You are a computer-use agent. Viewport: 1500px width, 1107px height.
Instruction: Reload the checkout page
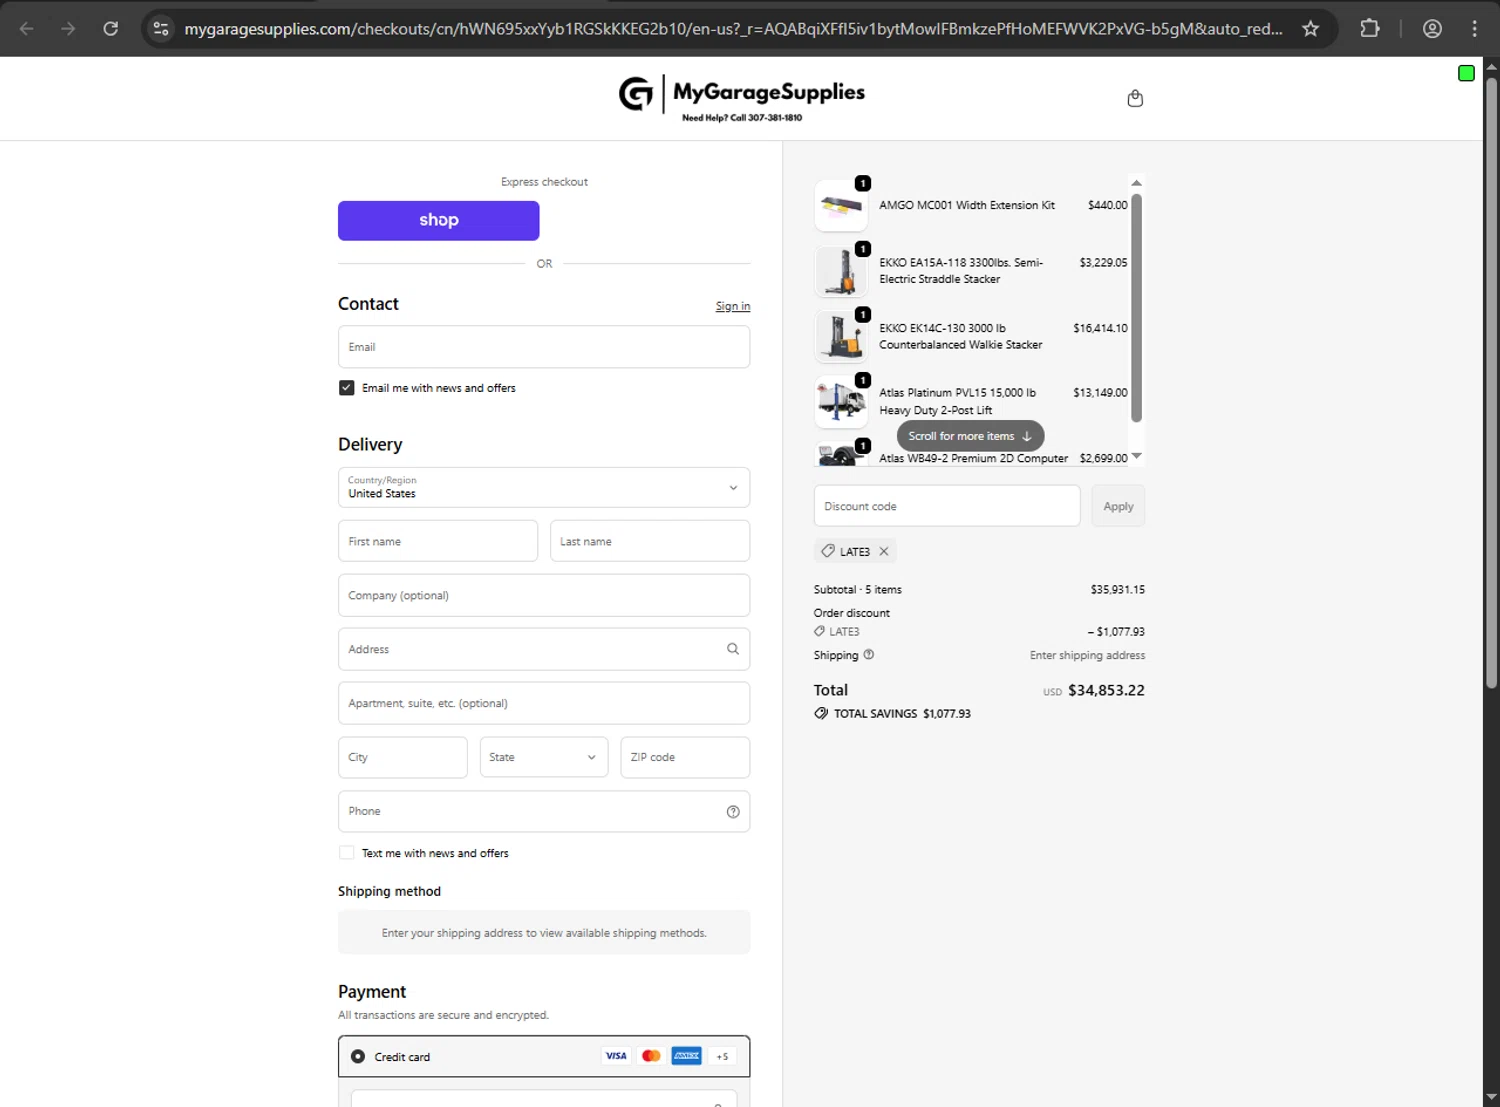click(x=111, y=28)
